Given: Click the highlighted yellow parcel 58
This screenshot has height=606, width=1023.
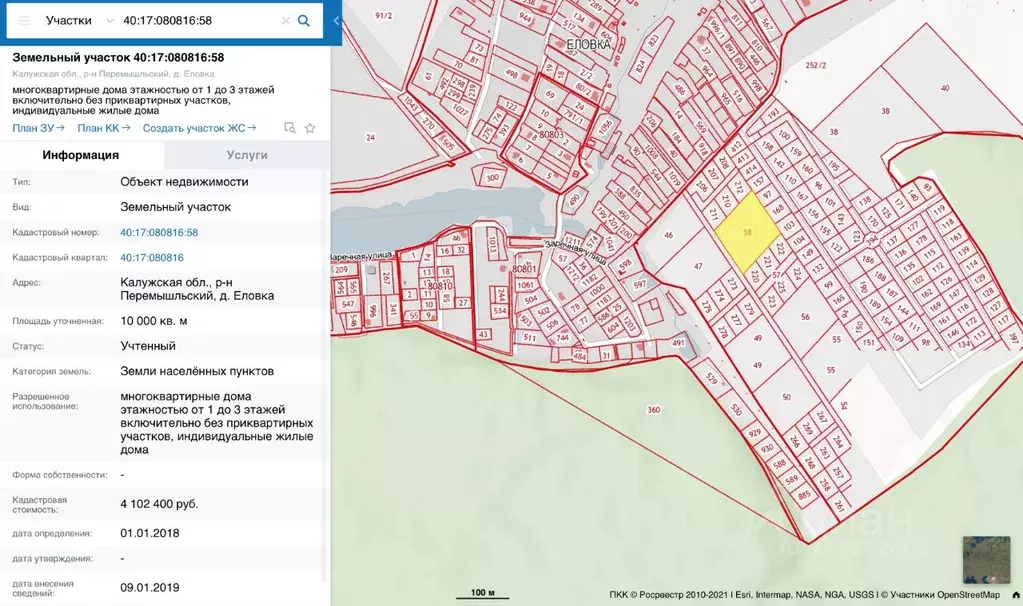Looking at the screenshot, I should click(x=747, y=231).
